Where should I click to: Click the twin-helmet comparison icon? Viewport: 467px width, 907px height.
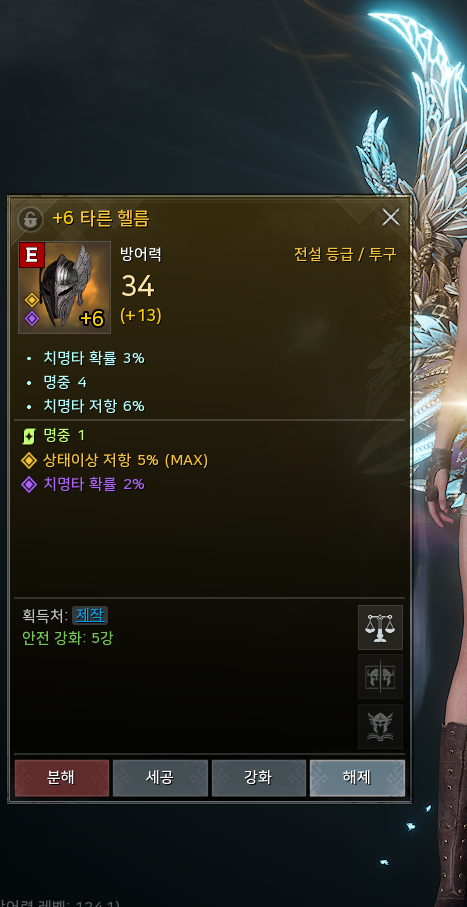(380, 677)
